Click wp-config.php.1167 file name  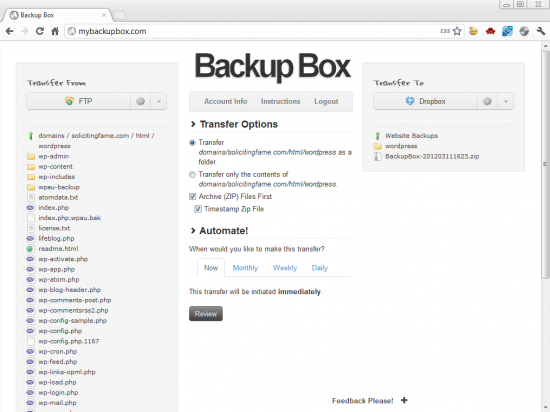pos(69,341)
